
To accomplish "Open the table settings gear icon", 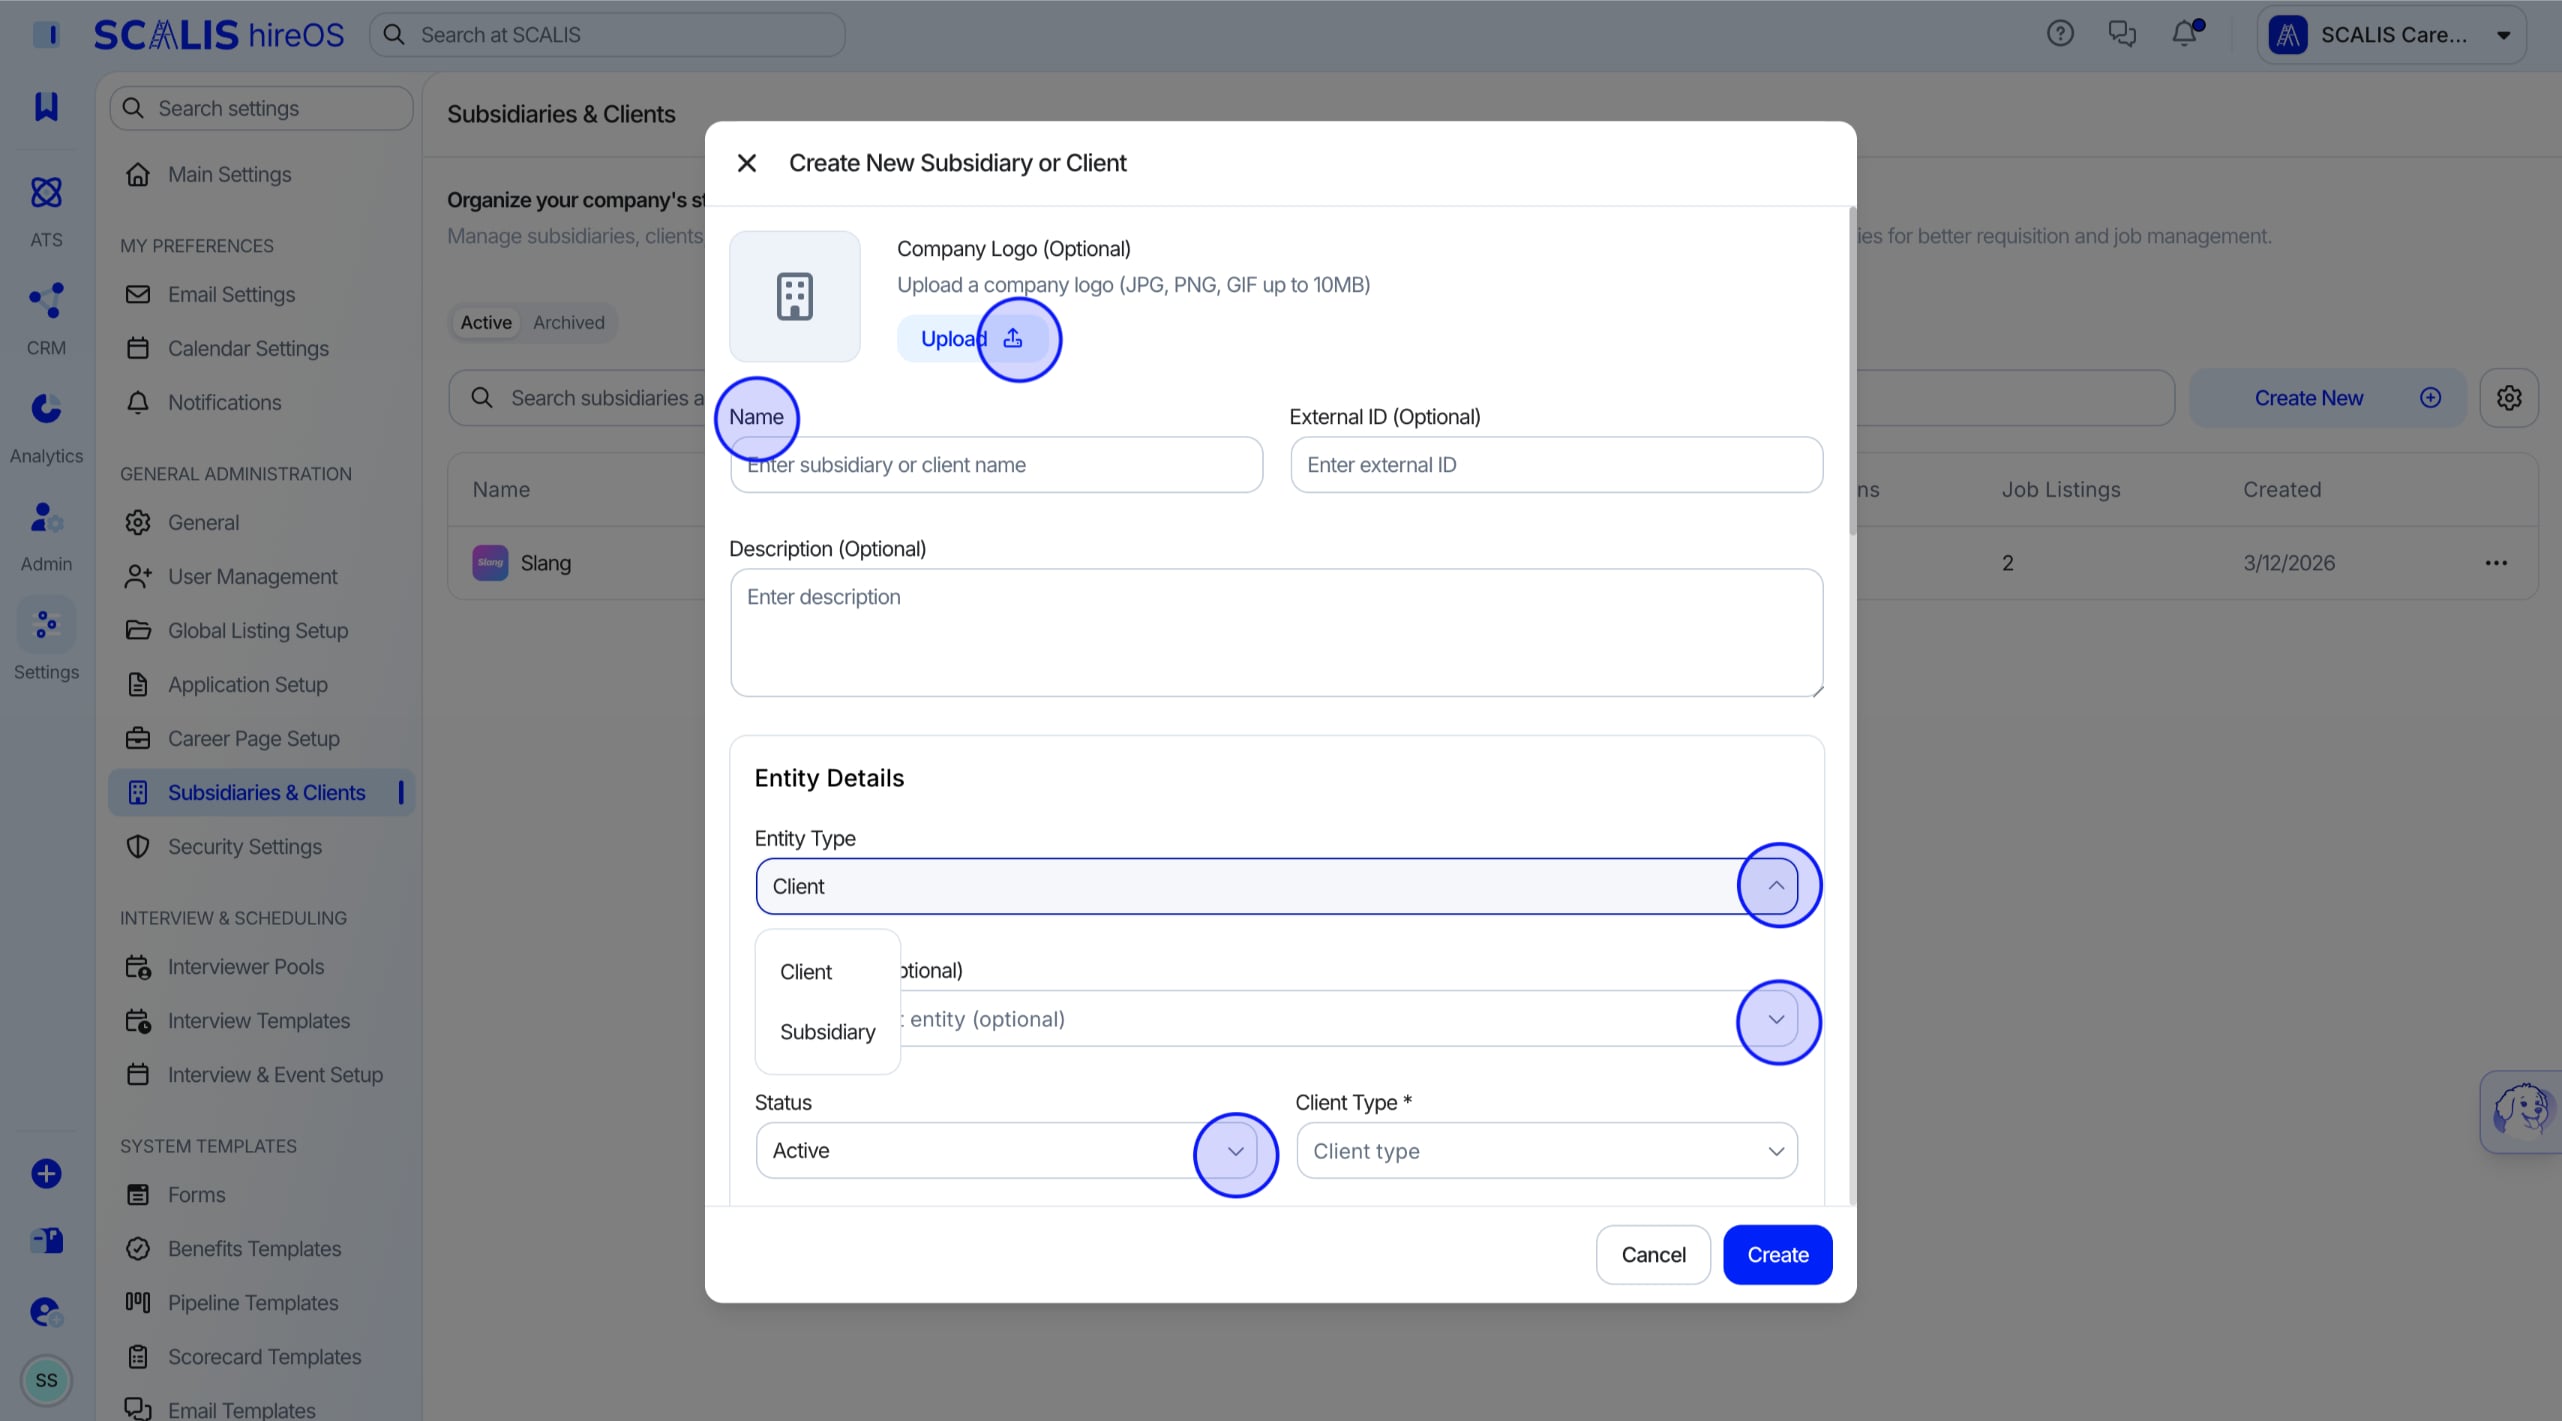I will (2509, 398).
